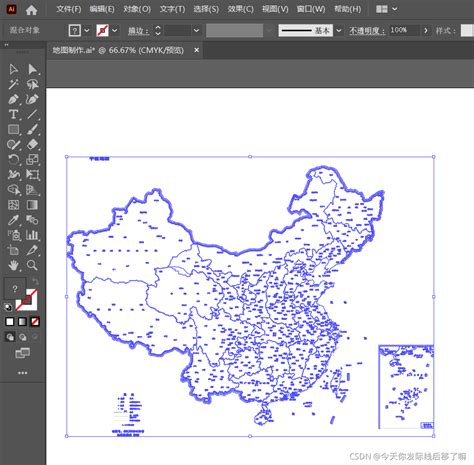Viewport: 474px width, 465px height.
Task: Open the 视图(V) menu
Action: point(275,9)
